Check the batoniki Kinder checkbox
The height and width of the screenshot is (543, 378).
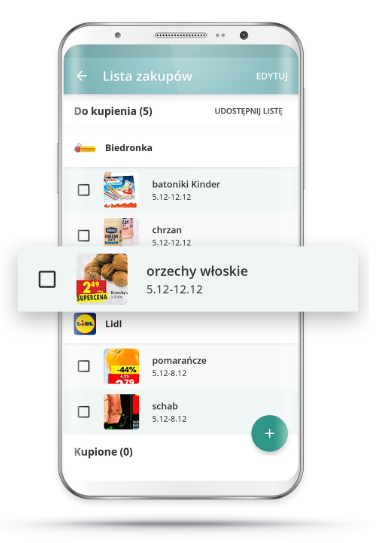(x=83, y=190)
